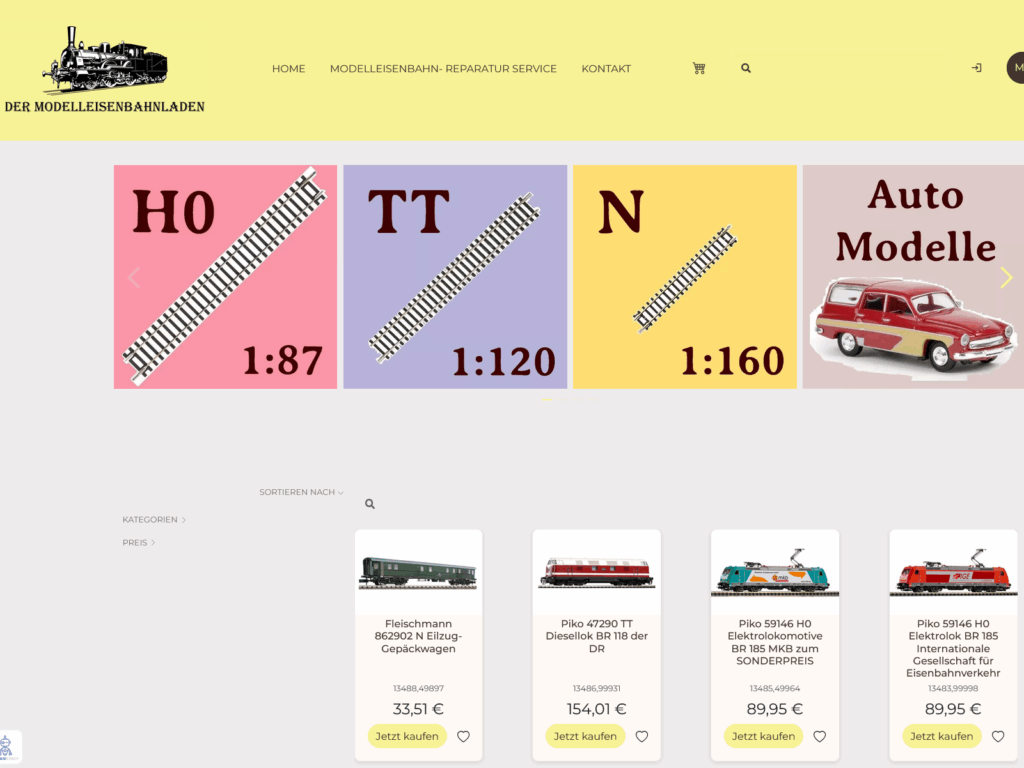The height and width of the screenshot is (768, 1024).
Task: Open the BR 185 MKB zum SONDERPREIS title
Action: click(x=775, y=642)
